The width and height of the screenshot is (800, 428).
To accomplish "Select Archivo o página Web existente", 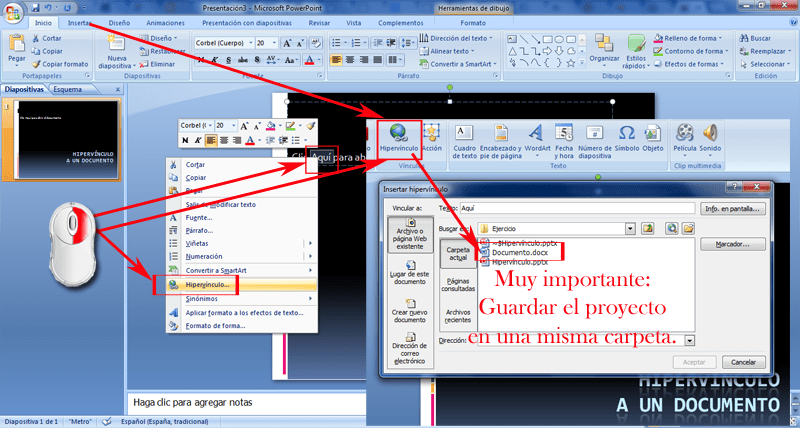I will click(x=411, y=235).
